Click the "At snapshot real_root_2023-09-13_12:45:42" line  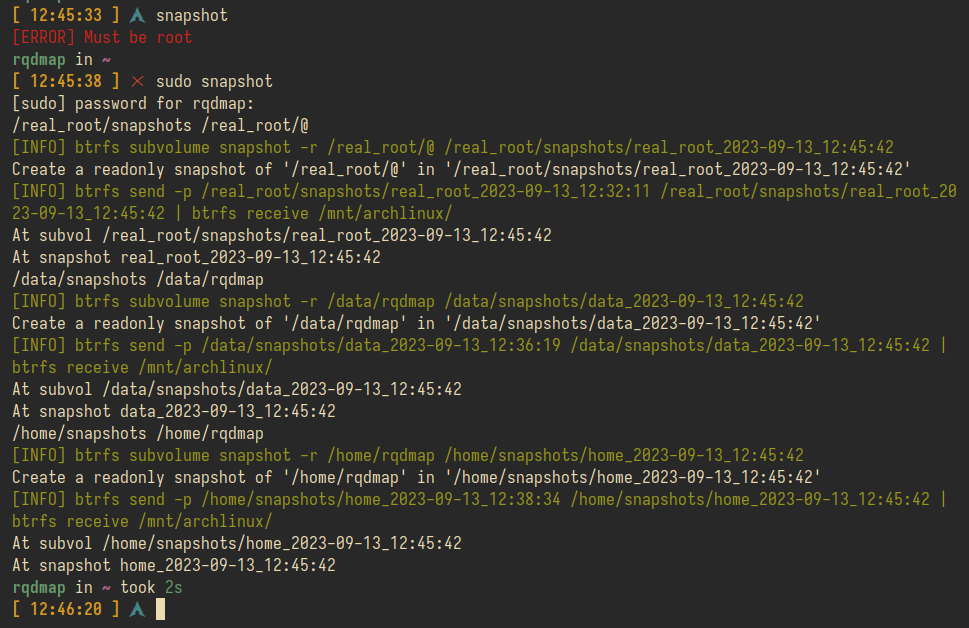click(196, 257)
